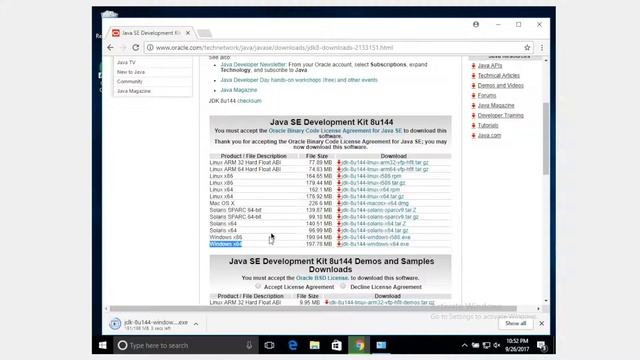
Task: Open network icon in system tray
Action: pos(486,345)
